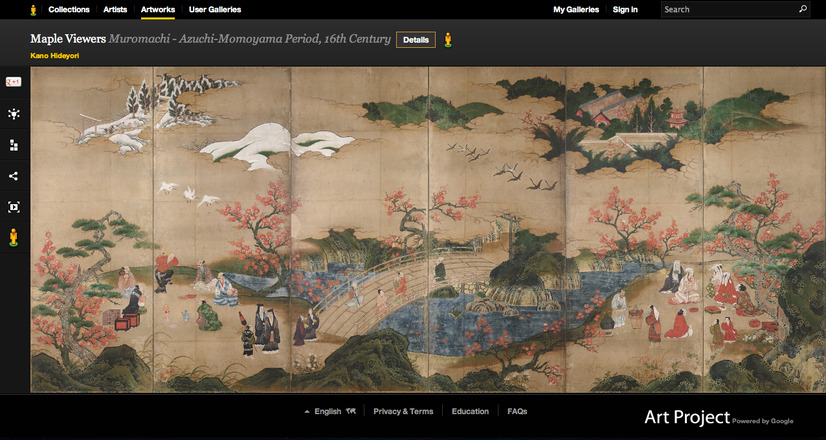Viewport: 826px width, 440px height.
Task: Open User Galleries
Action: coord(215,9)
